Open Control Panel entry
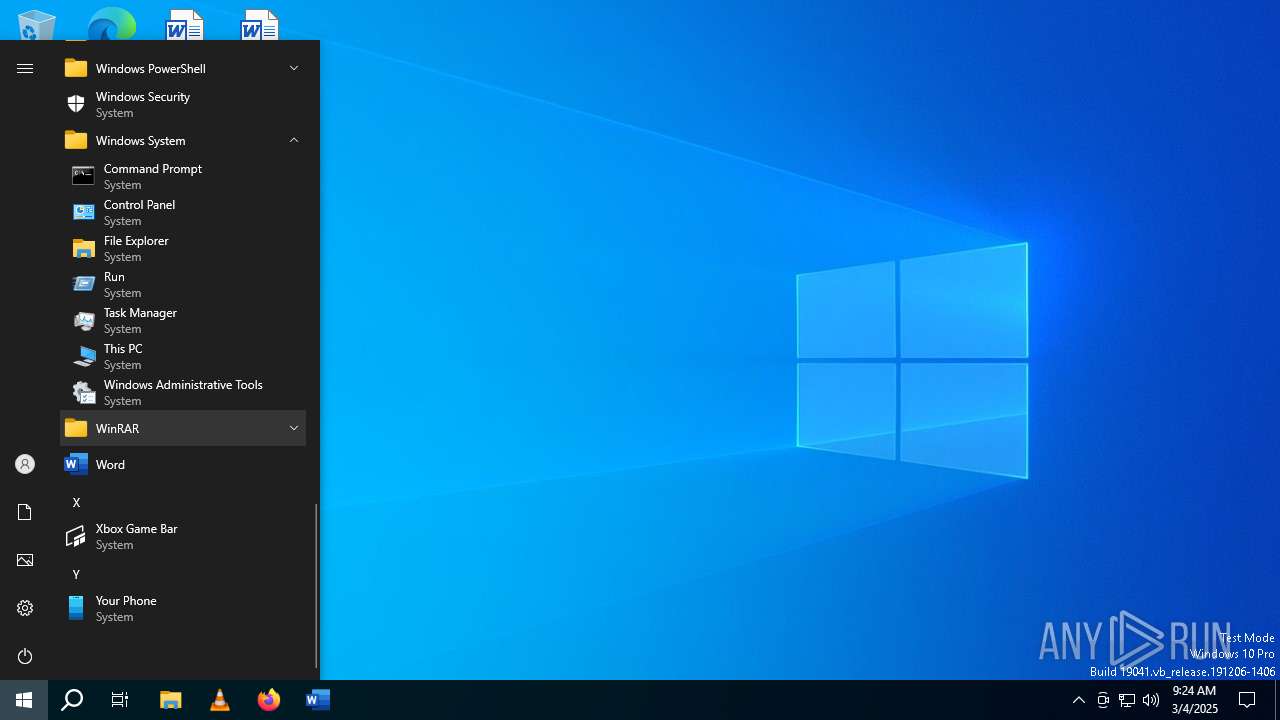1280x720 pixels. (x=183, y=212)
